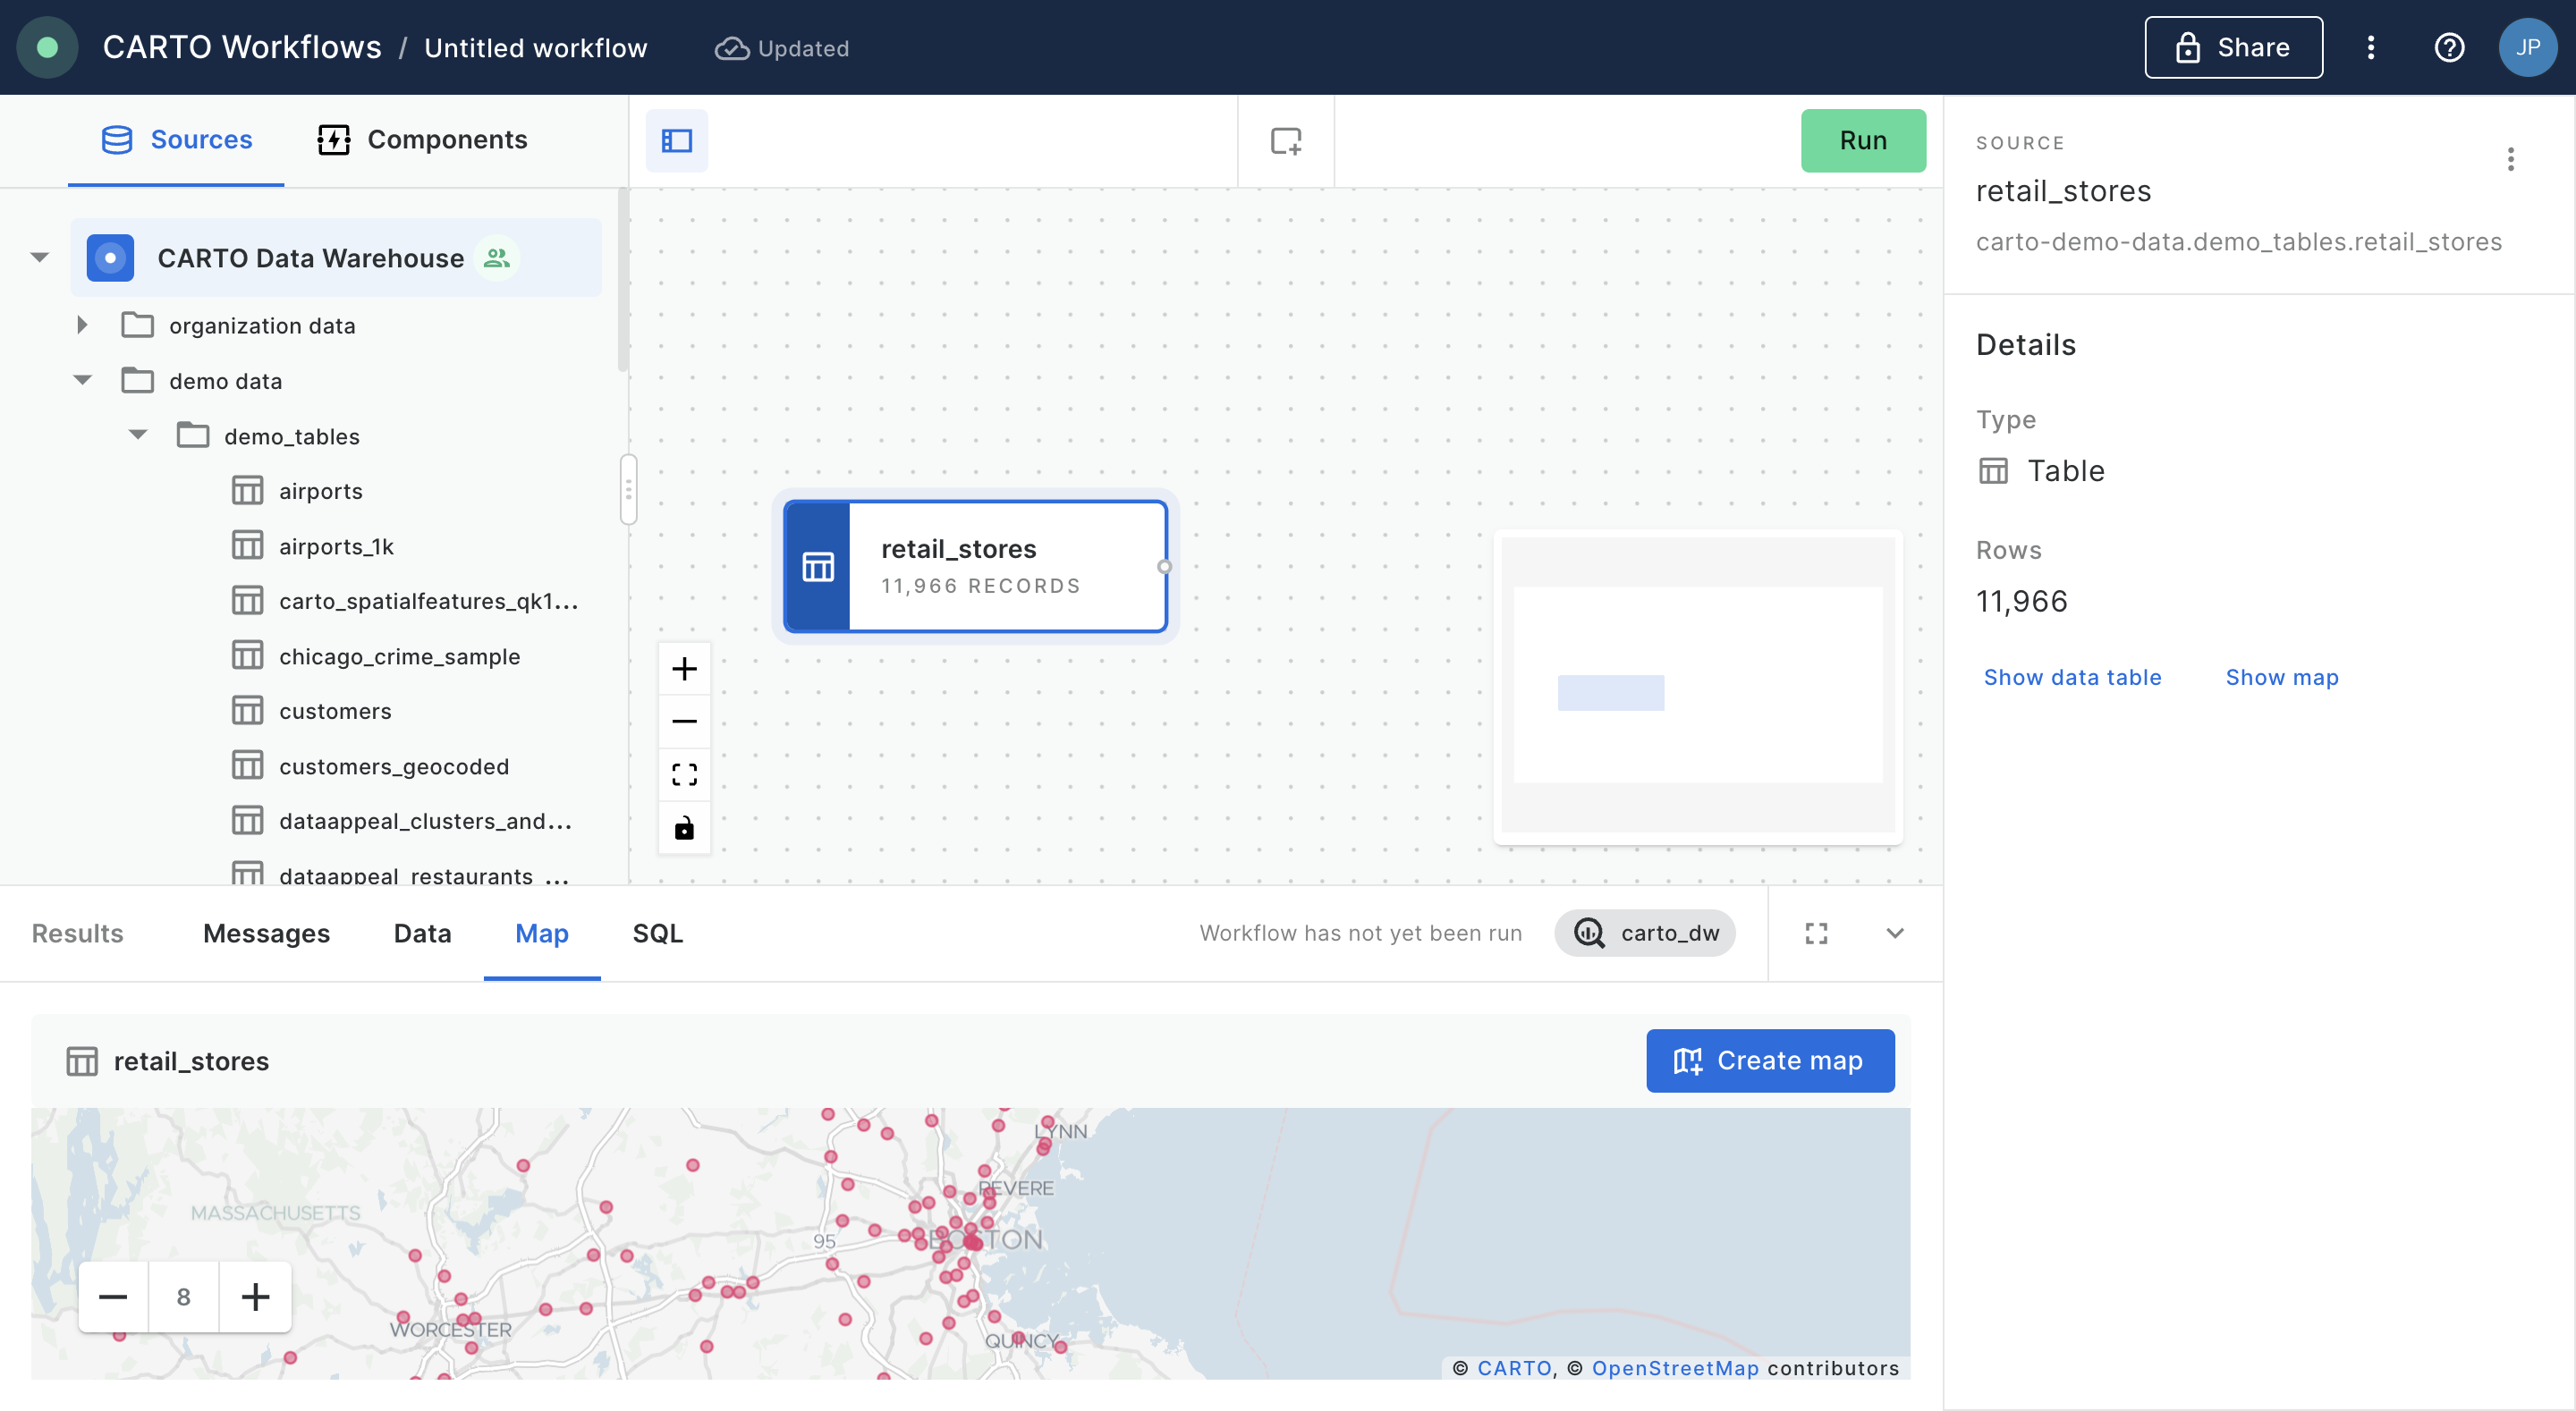Screen dimensions: 2576x1411
Task: Select the retail_stores node on canvas
Action: (976, 566)
